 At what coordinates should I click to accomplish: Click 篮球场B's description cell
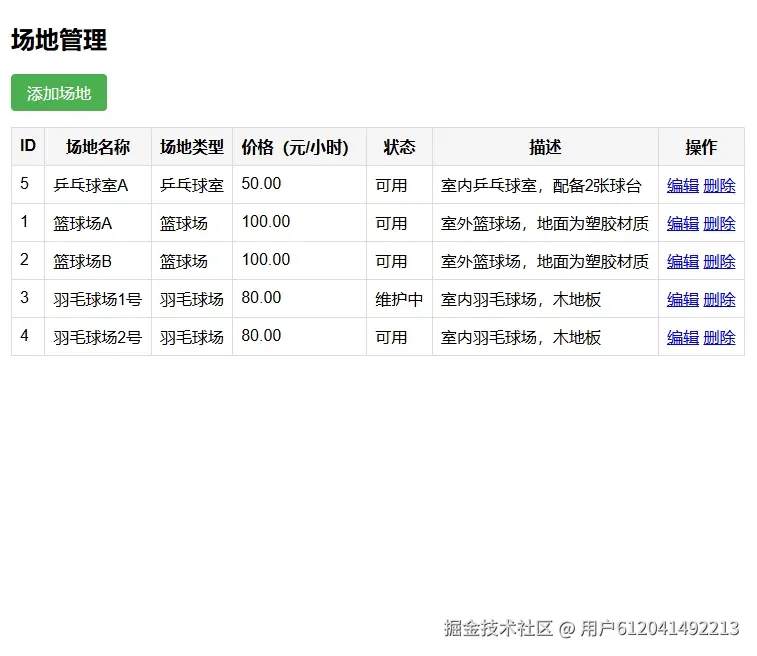[x=546, y=261]
